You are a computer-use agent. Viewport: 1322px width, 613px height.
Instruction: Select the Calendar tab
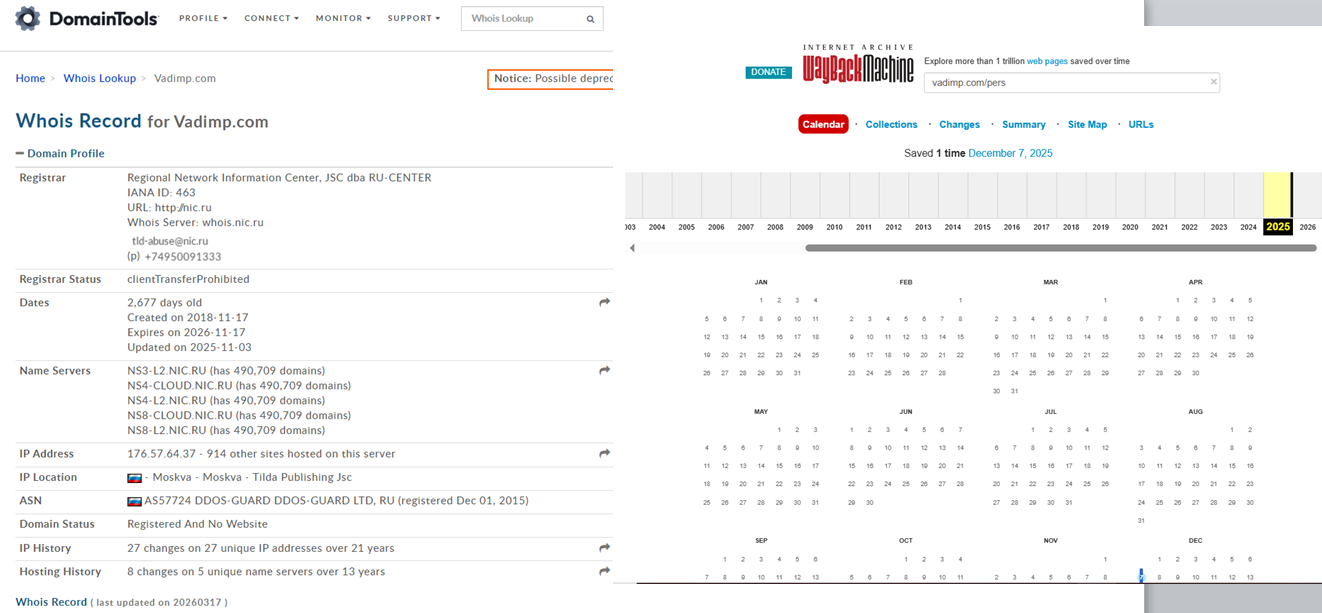[x=824, y=124]
